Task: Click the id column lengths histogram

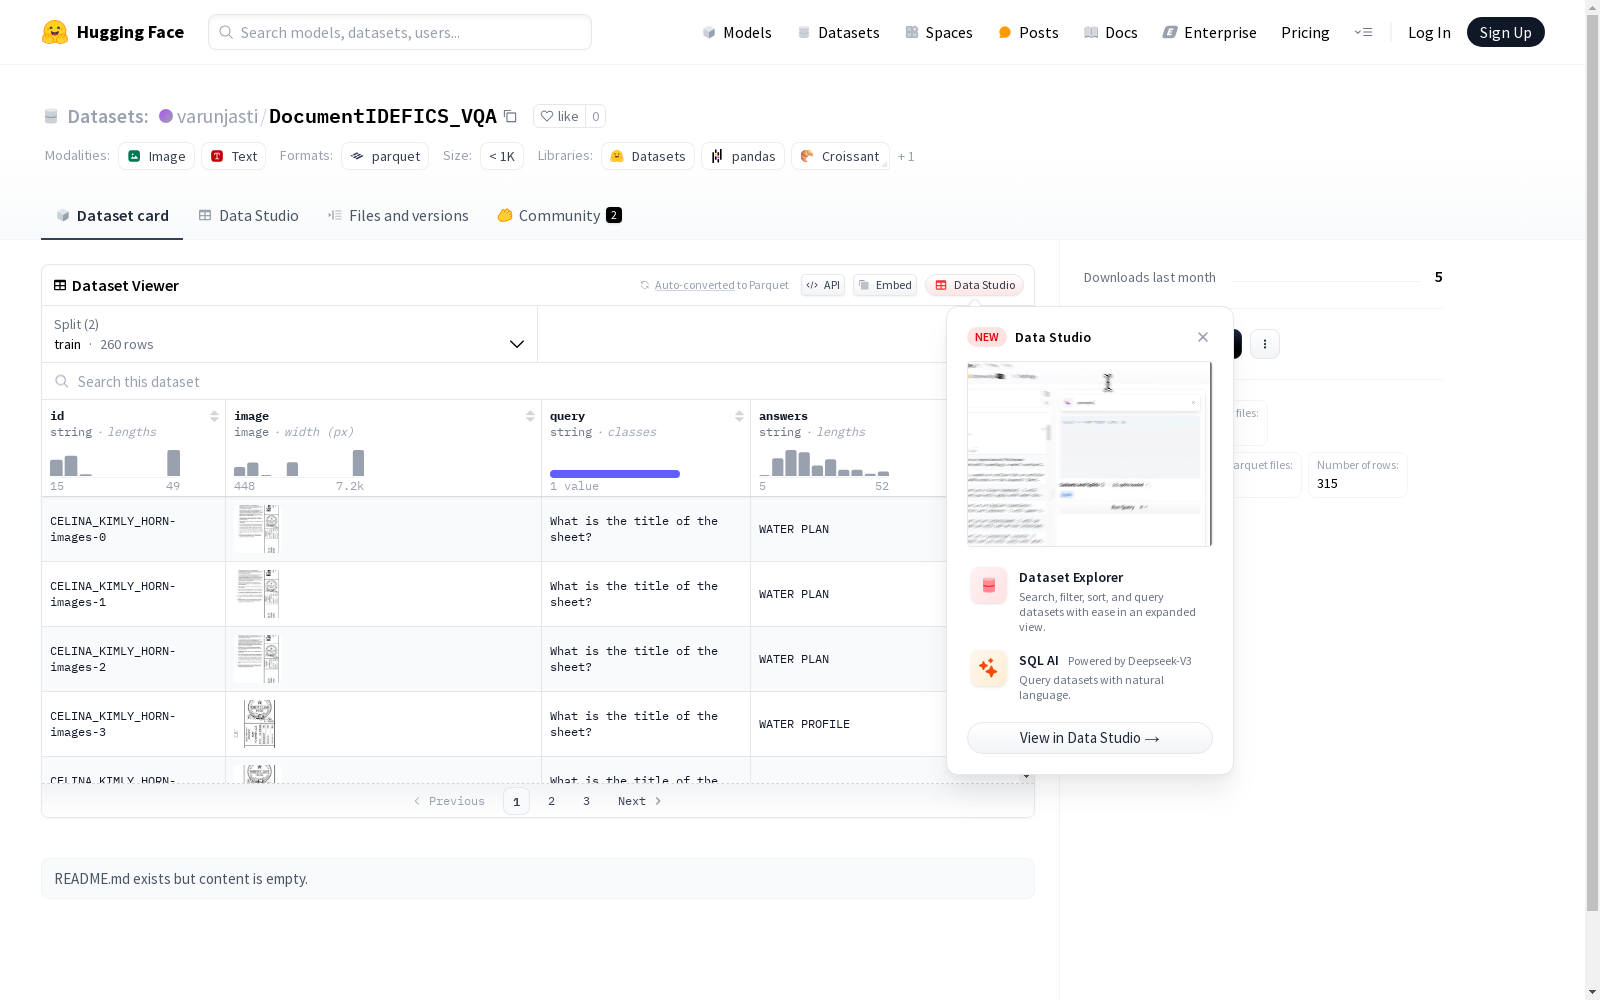Action: [x=115, y=462]
